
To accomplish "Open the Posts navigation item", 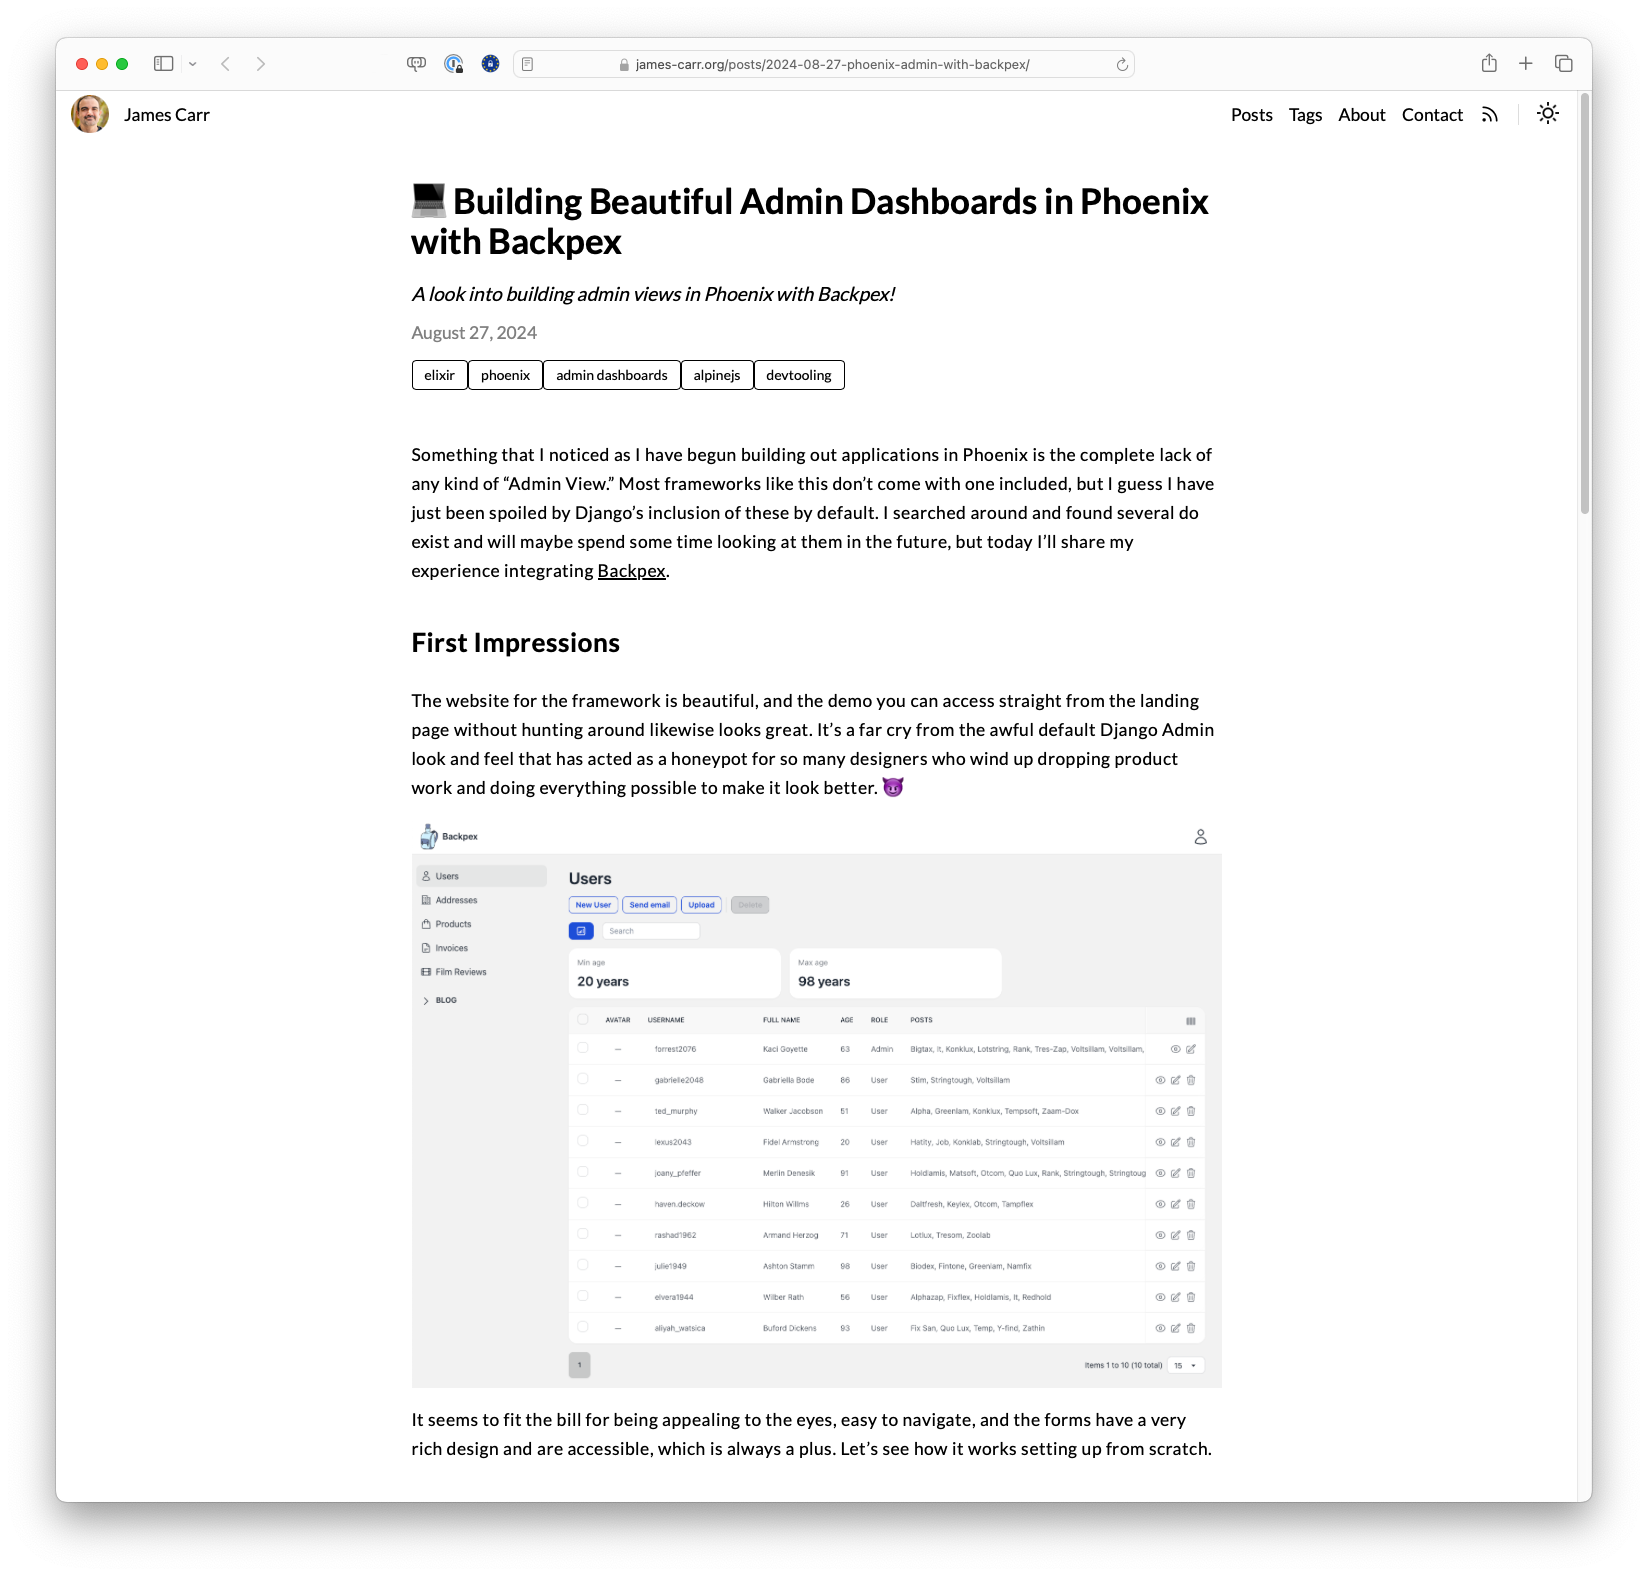I will click(x=1251, y=114).
